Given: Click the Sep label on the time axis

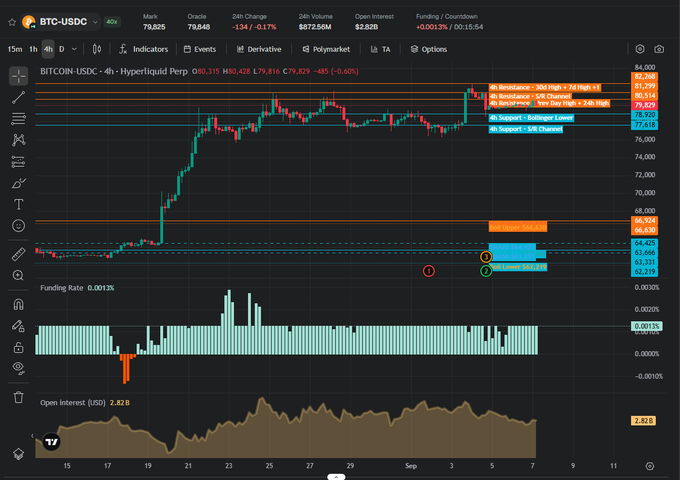Looking at the screenshot, I should coord(411,466).
